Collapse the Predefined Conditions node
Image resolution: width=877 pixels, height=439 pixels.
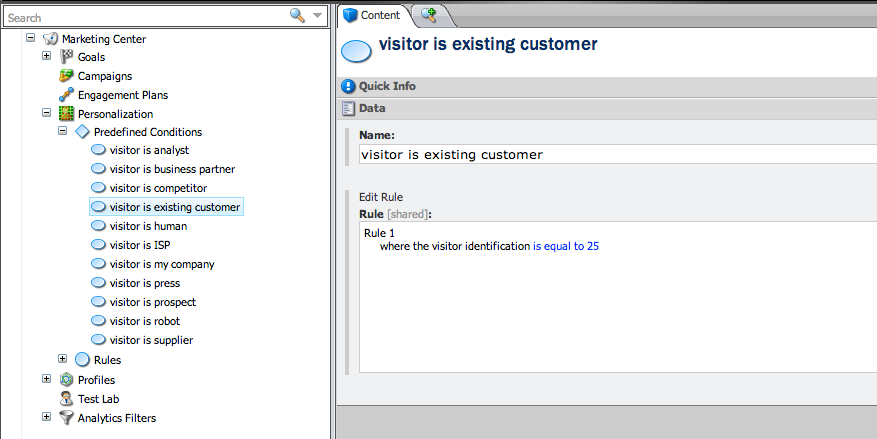(62, 131)
